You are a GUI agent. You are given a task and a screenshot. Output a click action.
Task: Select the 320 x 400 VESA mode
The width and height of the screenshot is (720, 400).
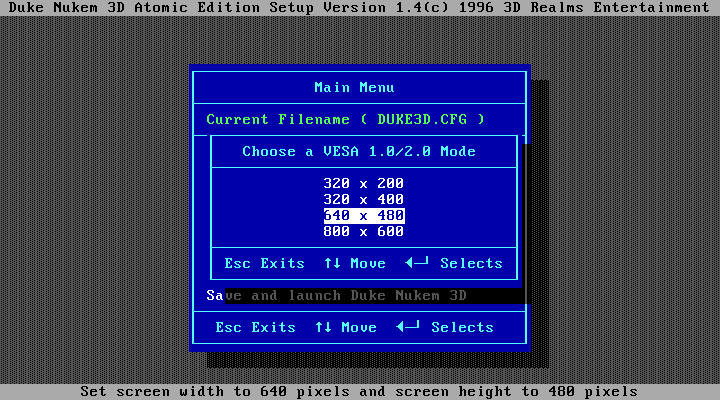[x=364, y=199]
